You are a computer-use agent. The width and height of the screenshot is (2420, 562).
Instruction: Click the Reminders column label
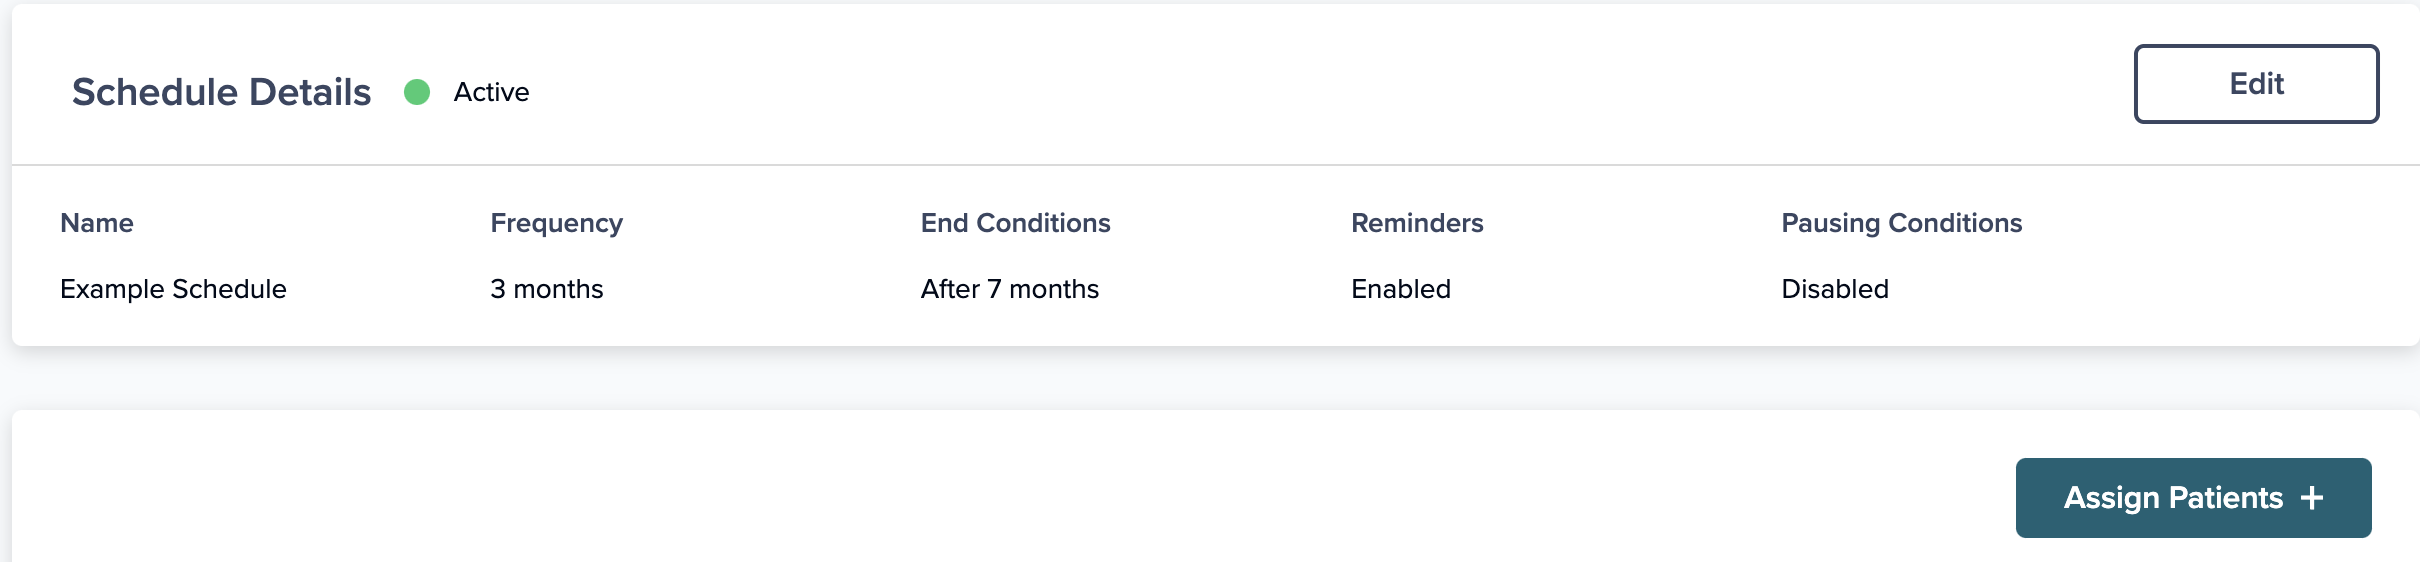[x=1417, y=223]
